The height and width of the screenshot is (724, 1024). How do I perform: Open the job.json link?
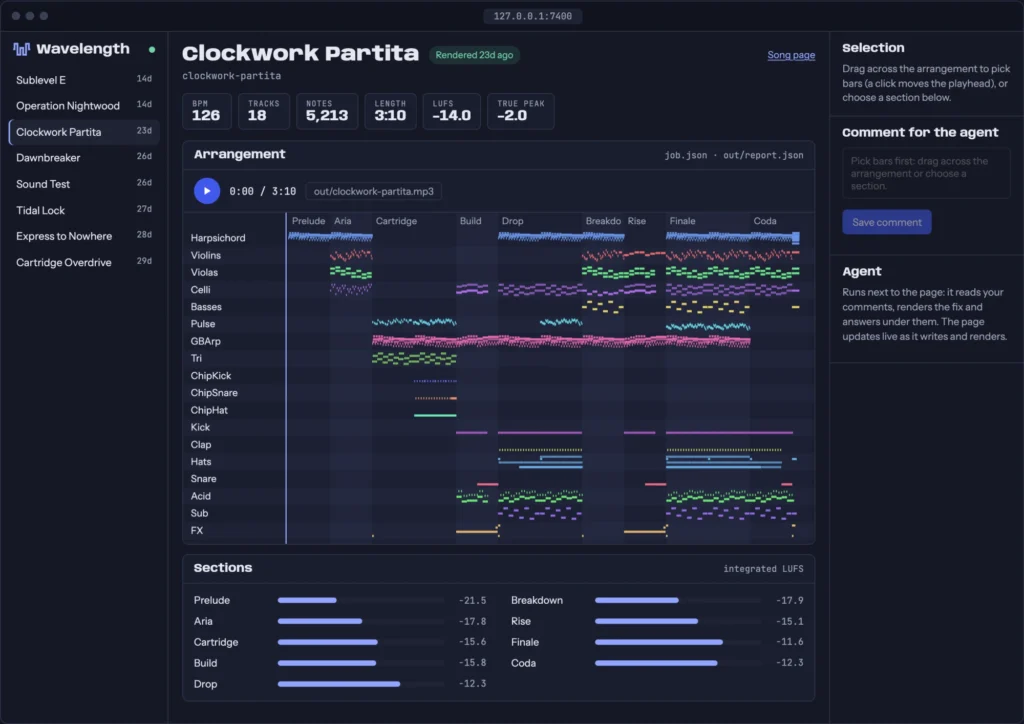(686, 155)
